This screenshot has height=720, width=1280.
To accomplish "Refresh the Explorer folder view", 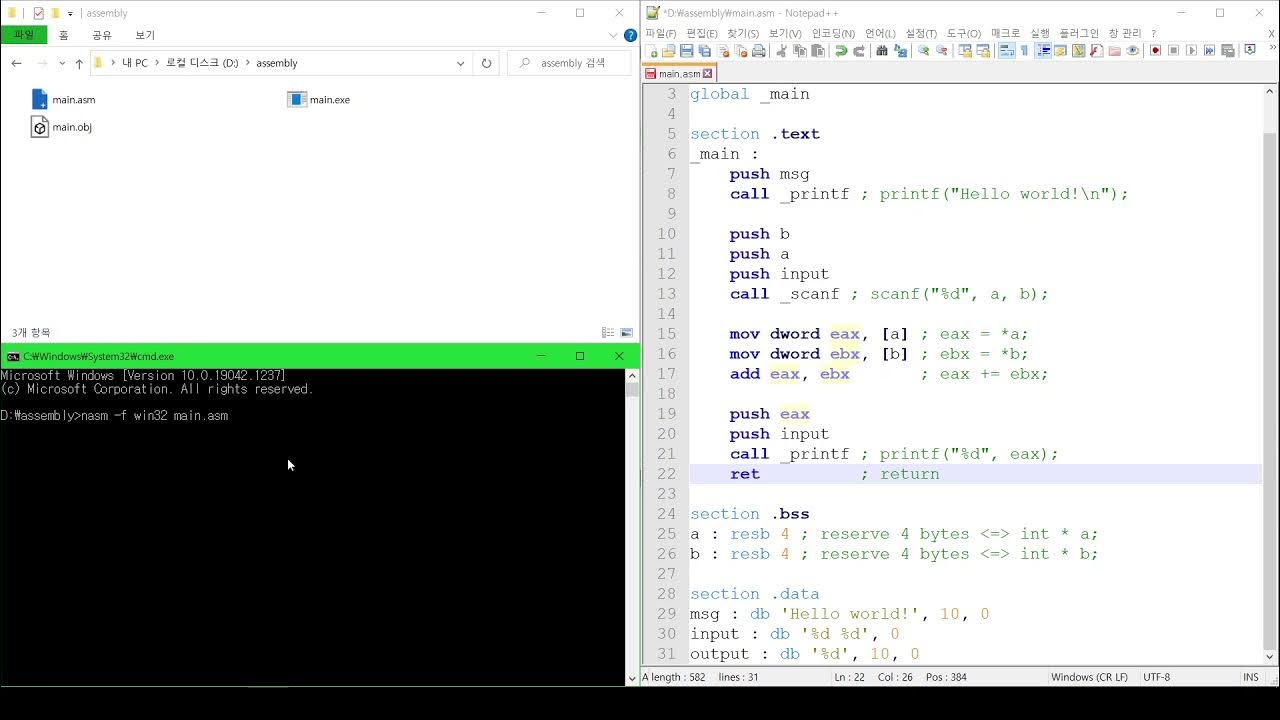I will pyautogui.click(x=486, y=63).
